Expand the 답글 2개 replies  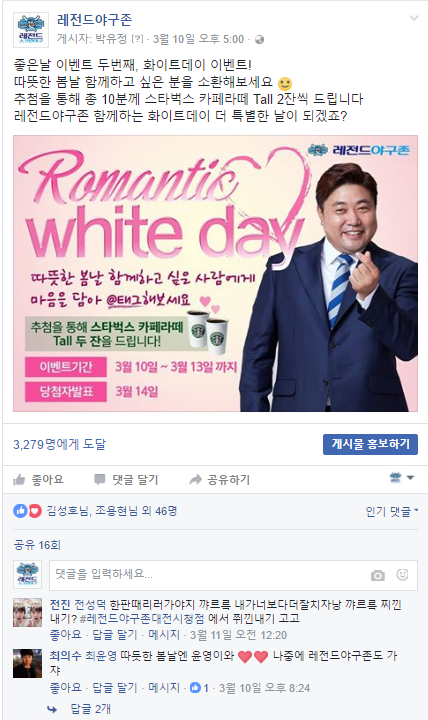click(90, 709)
